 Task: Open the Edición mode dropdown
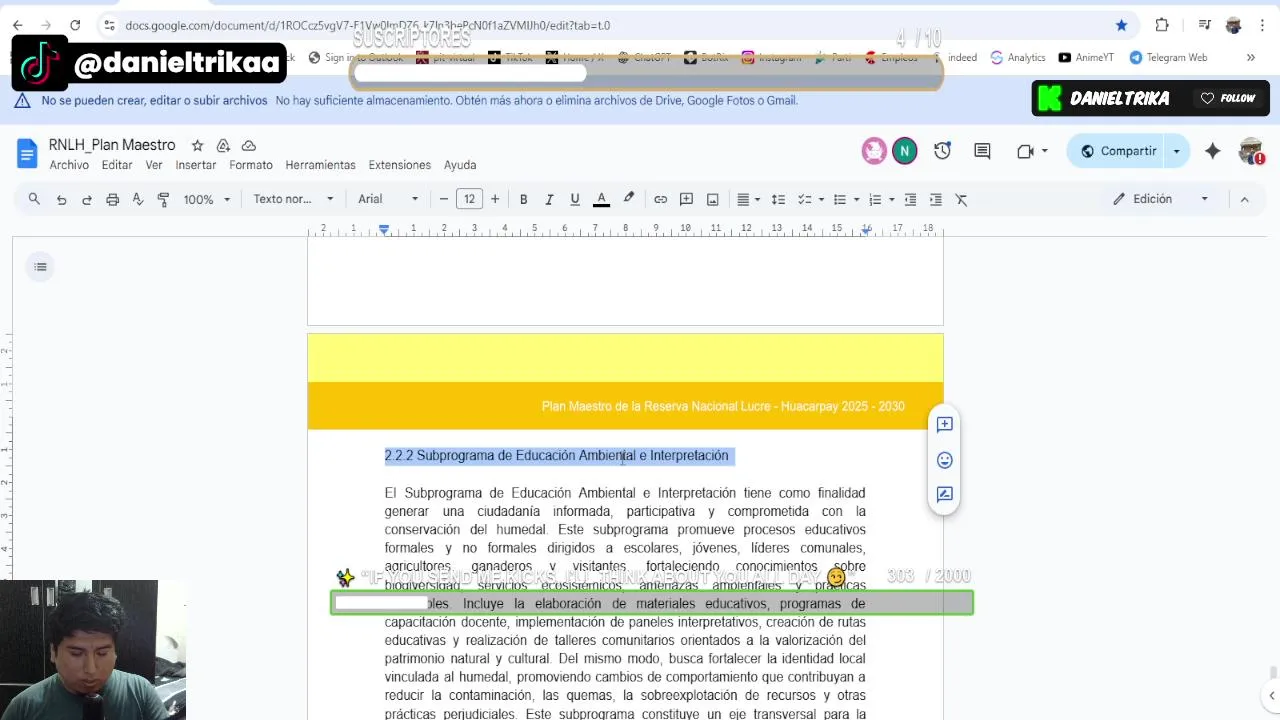(1161, 199)
